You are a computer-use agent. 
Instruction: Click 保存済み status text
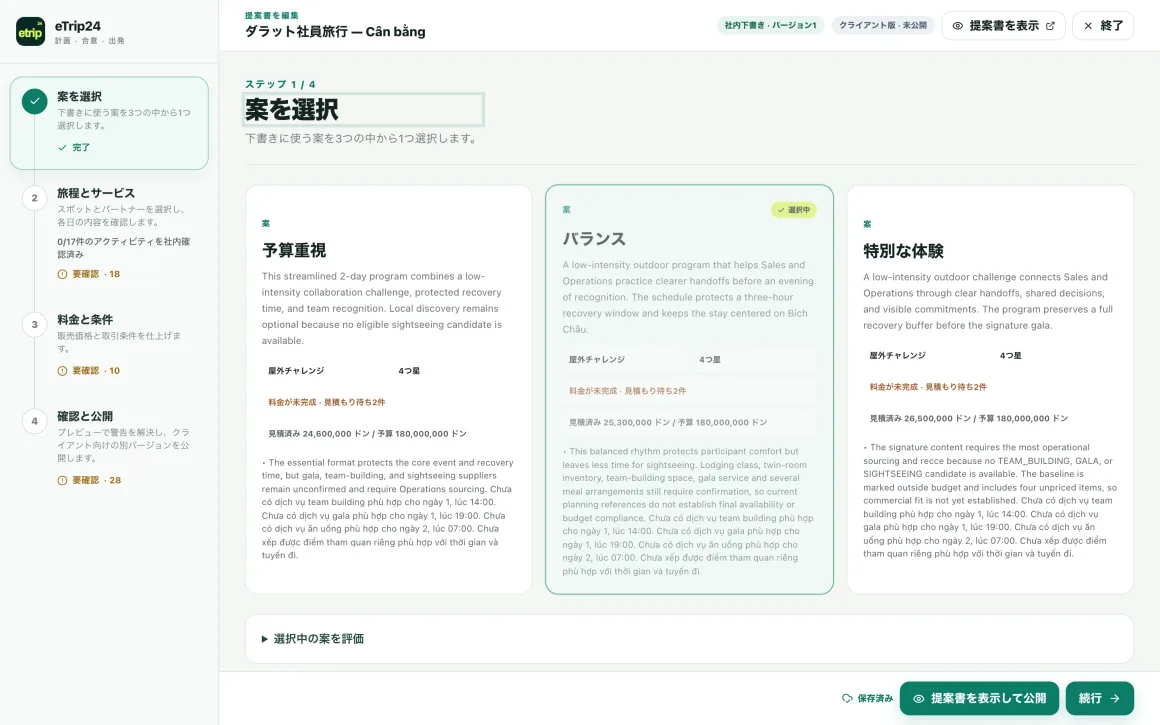click(874, 698)
